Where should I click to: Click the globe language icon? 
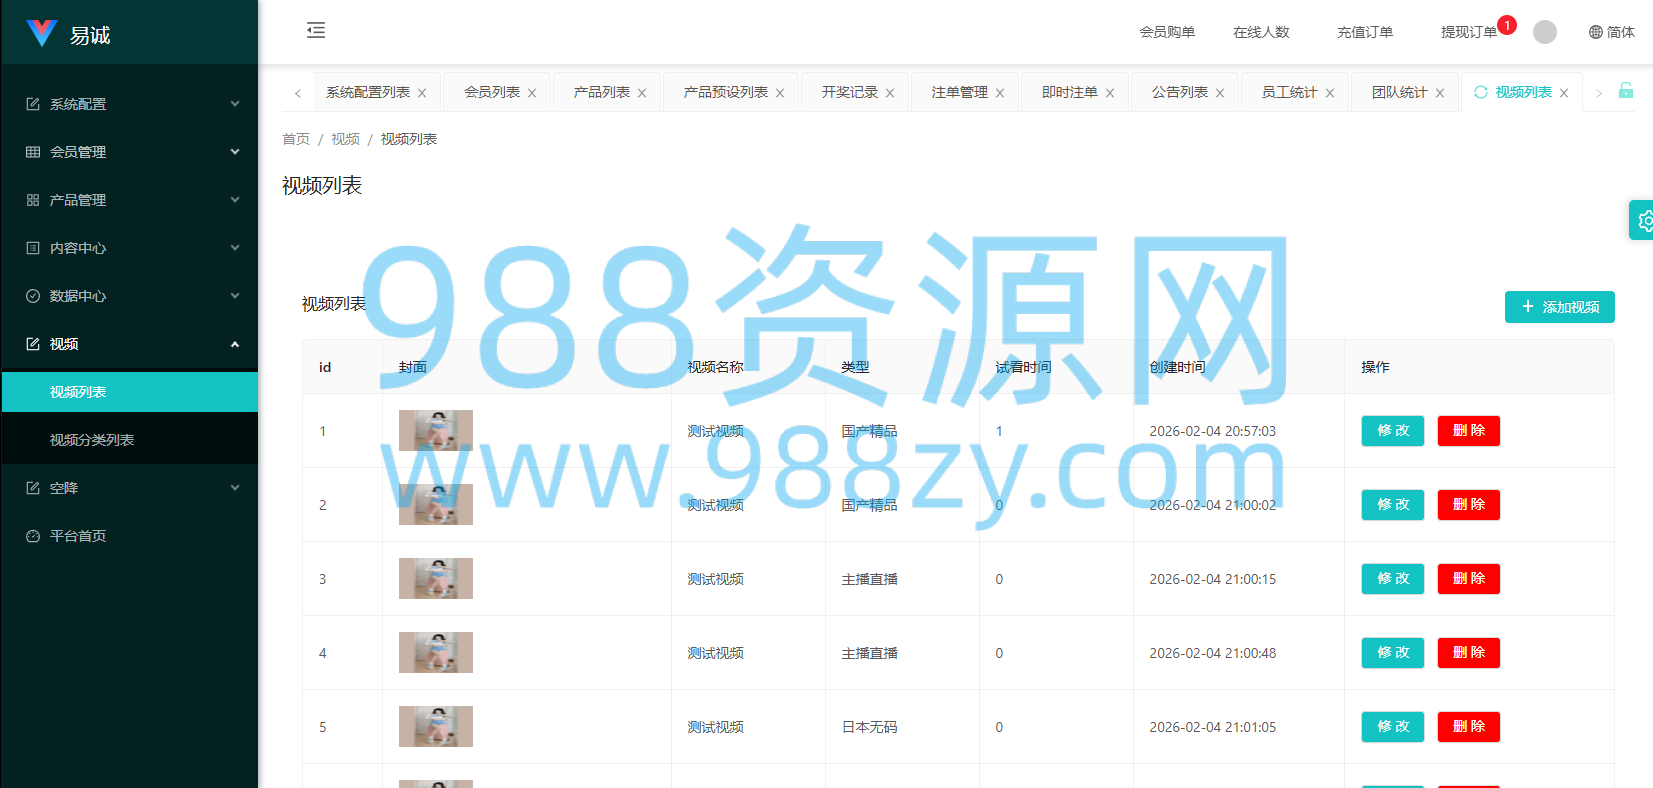1596,32
